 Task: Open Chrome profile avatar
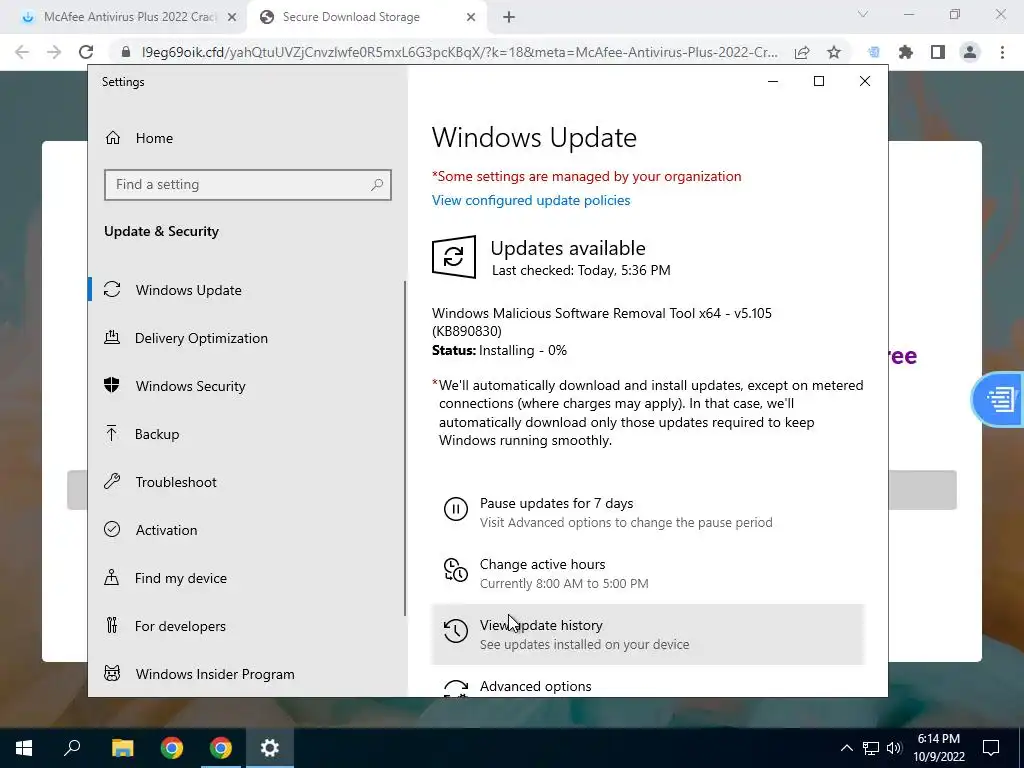pos(970,52)
